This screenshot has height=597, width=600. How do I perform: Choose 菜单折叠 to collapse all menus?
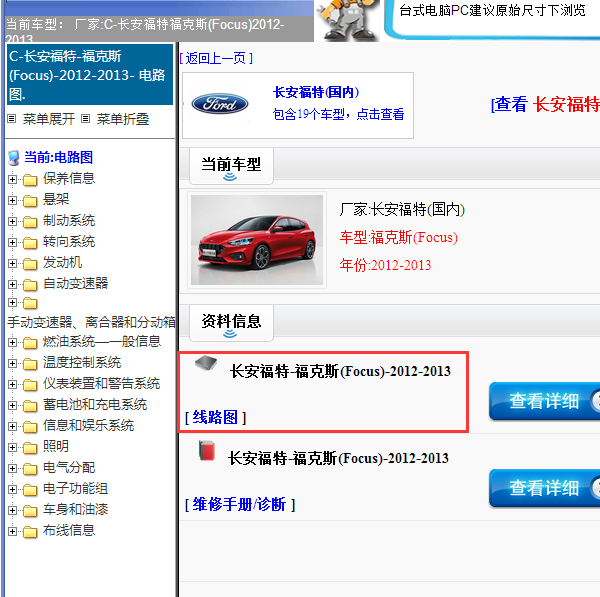click(122, 119)
